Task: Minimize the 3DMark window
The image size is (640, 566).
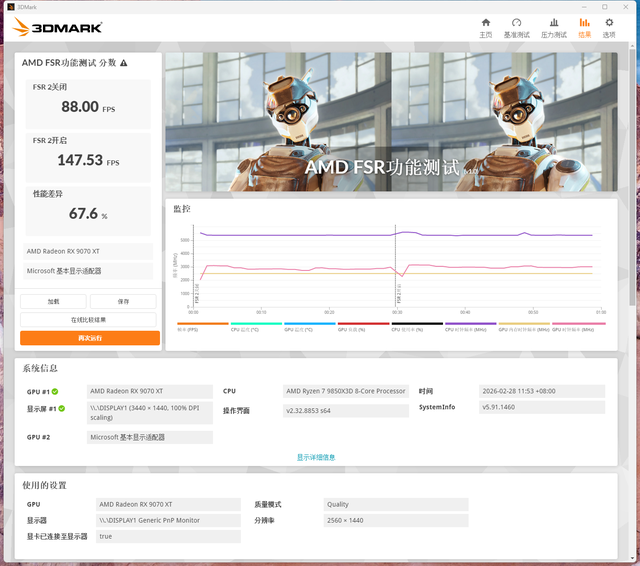Action: [x=584, y=7]
